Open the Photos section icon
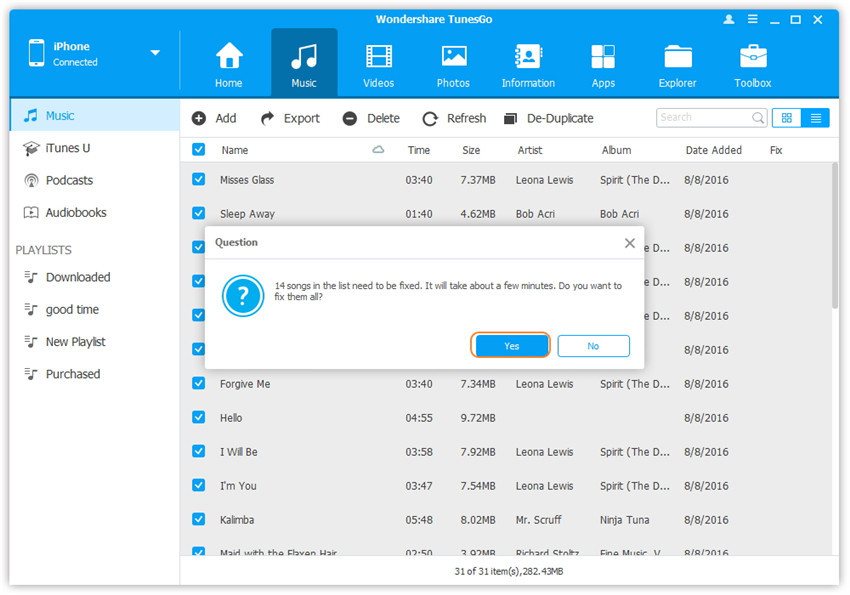This screenshot has height=595, width=850. (453, 57)
